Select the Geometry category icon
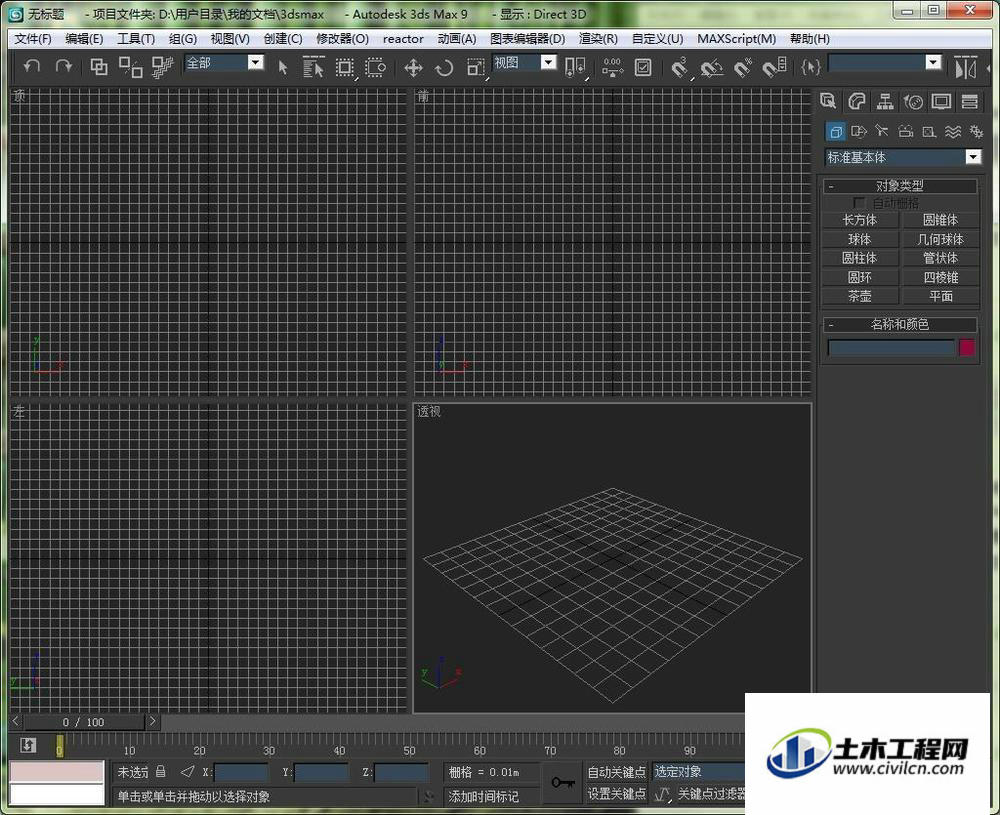 (x=835, y=132)
